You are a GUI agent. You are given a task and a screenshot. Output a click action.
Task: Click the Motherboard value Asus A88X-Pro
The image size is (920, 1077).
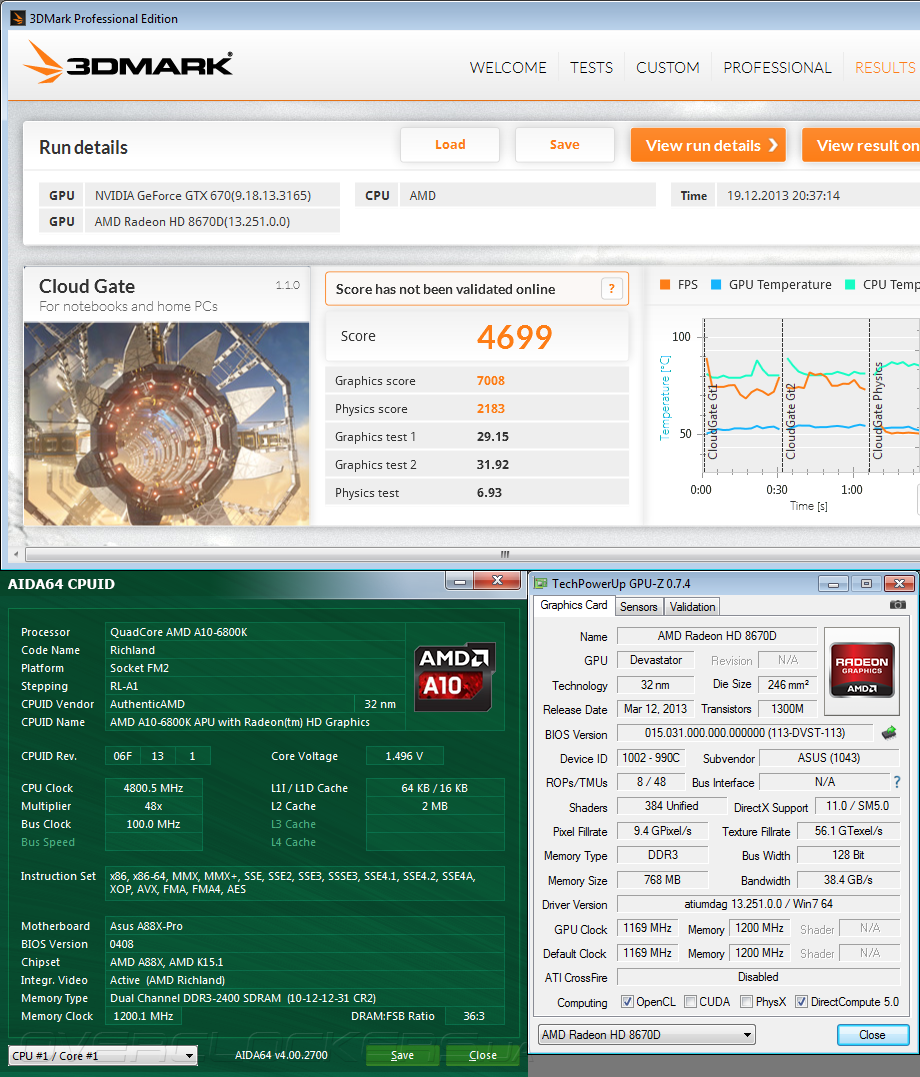coord(304,926)
